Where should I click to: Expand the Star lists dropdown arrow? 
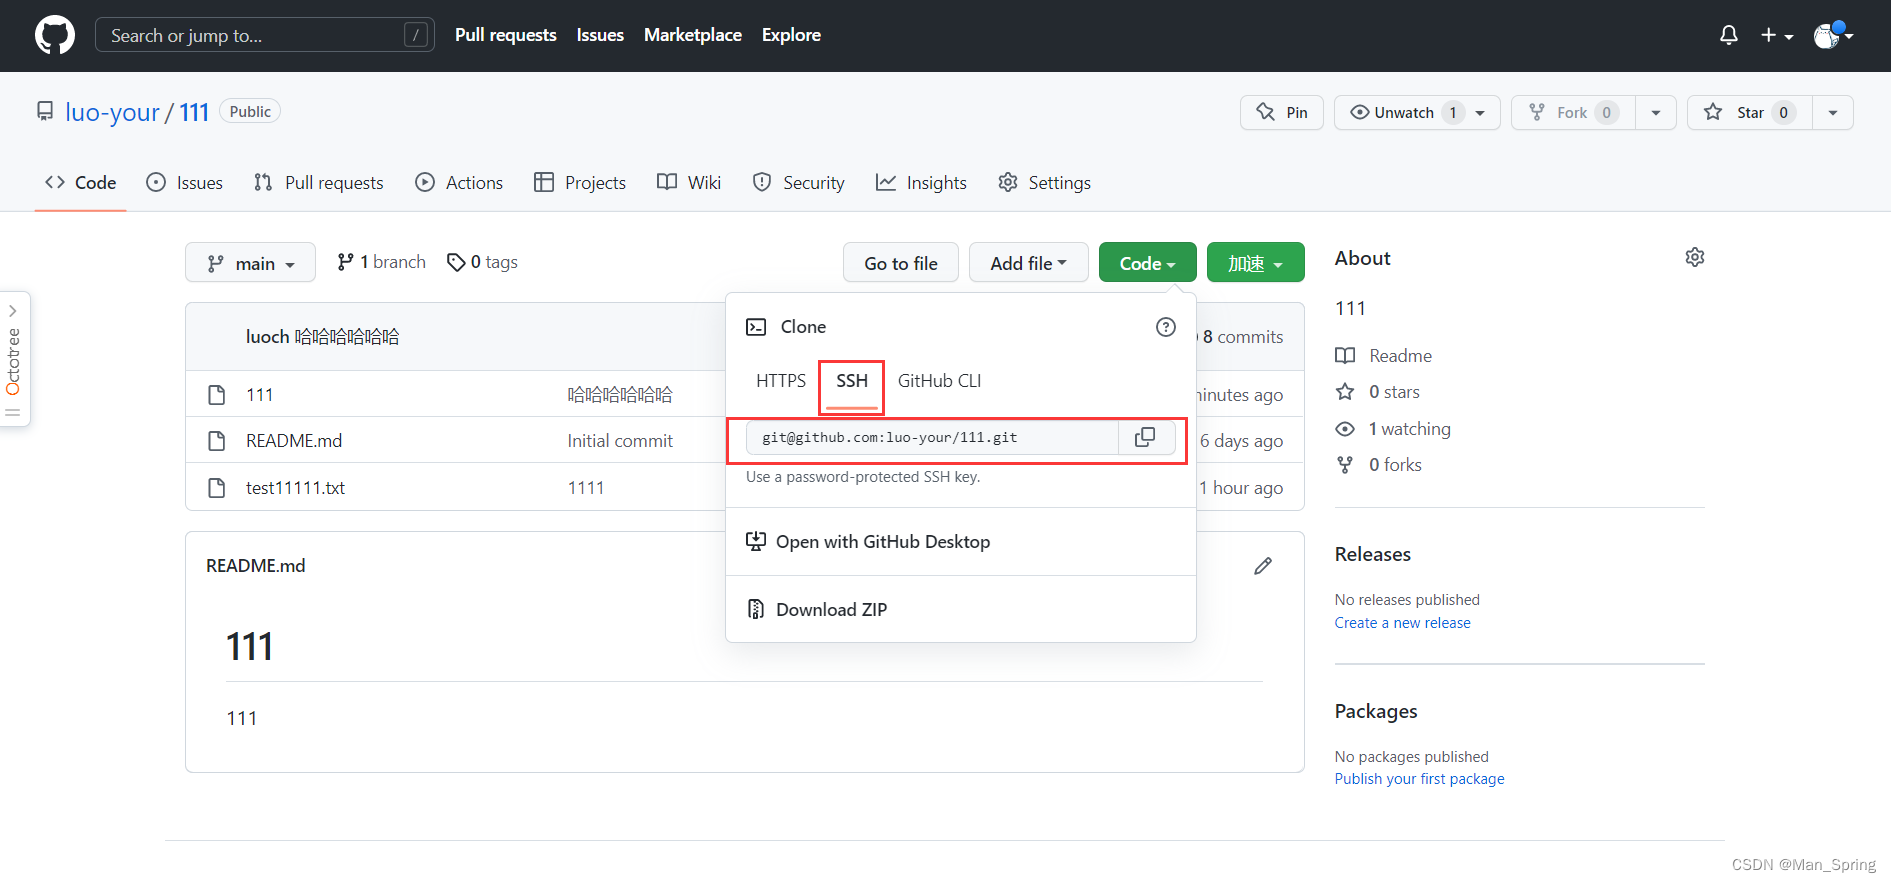(1833, 112)
